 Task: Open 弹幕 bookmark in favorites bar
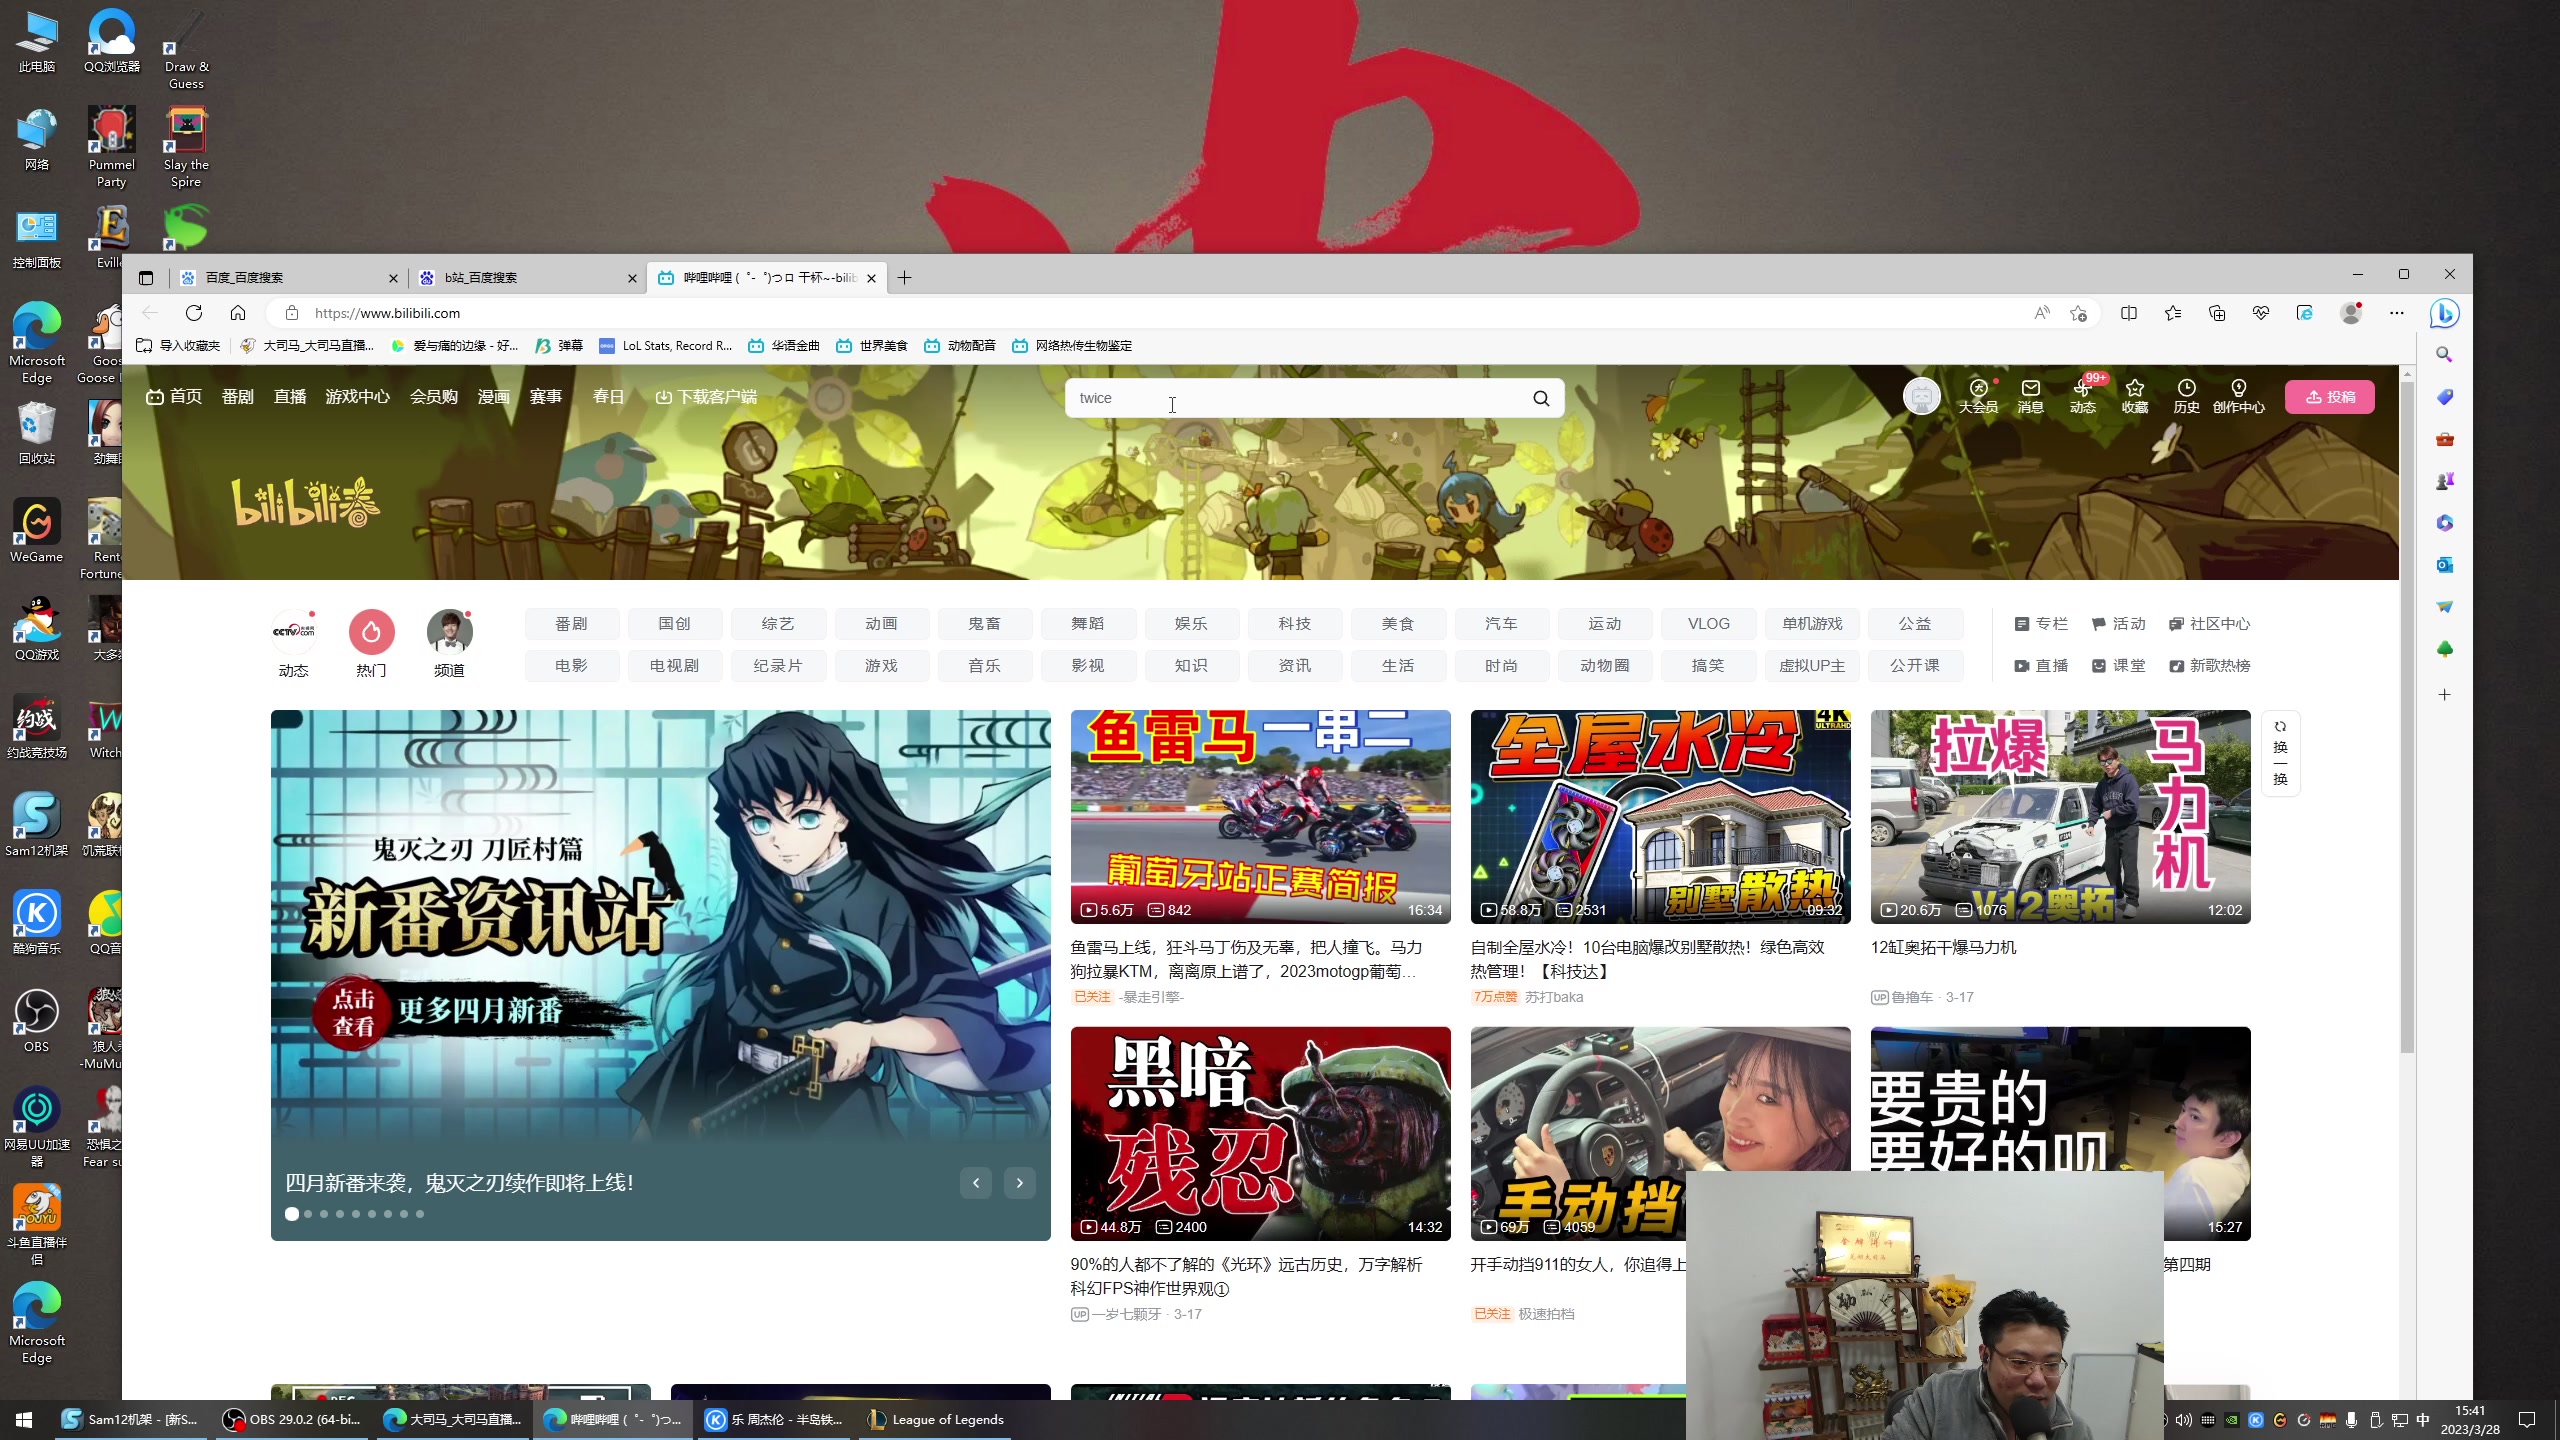(x=559, y=346)
